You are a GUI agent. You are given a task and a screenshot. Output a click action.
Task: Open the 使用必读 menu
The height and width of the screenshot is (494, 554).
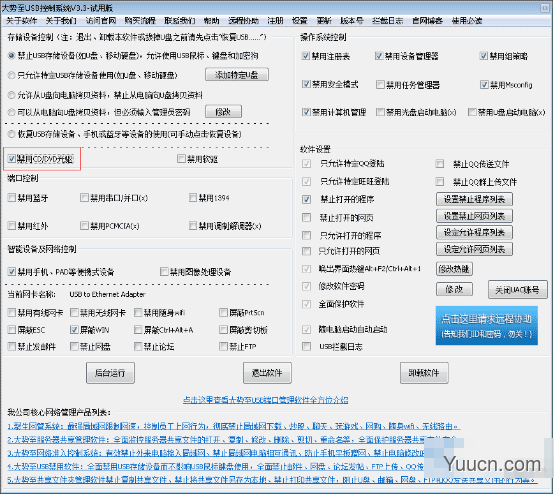pos(467,20)
